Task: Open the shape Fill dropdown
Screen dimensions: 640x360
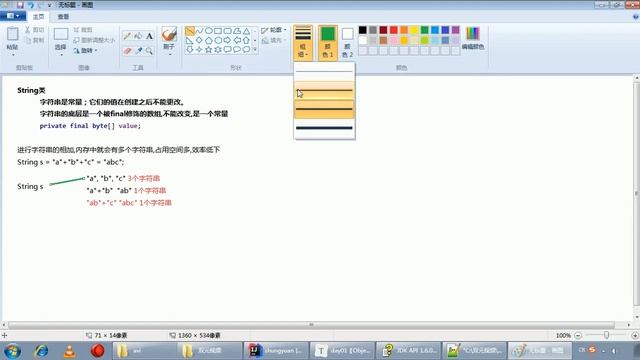Action: (273, 40)
